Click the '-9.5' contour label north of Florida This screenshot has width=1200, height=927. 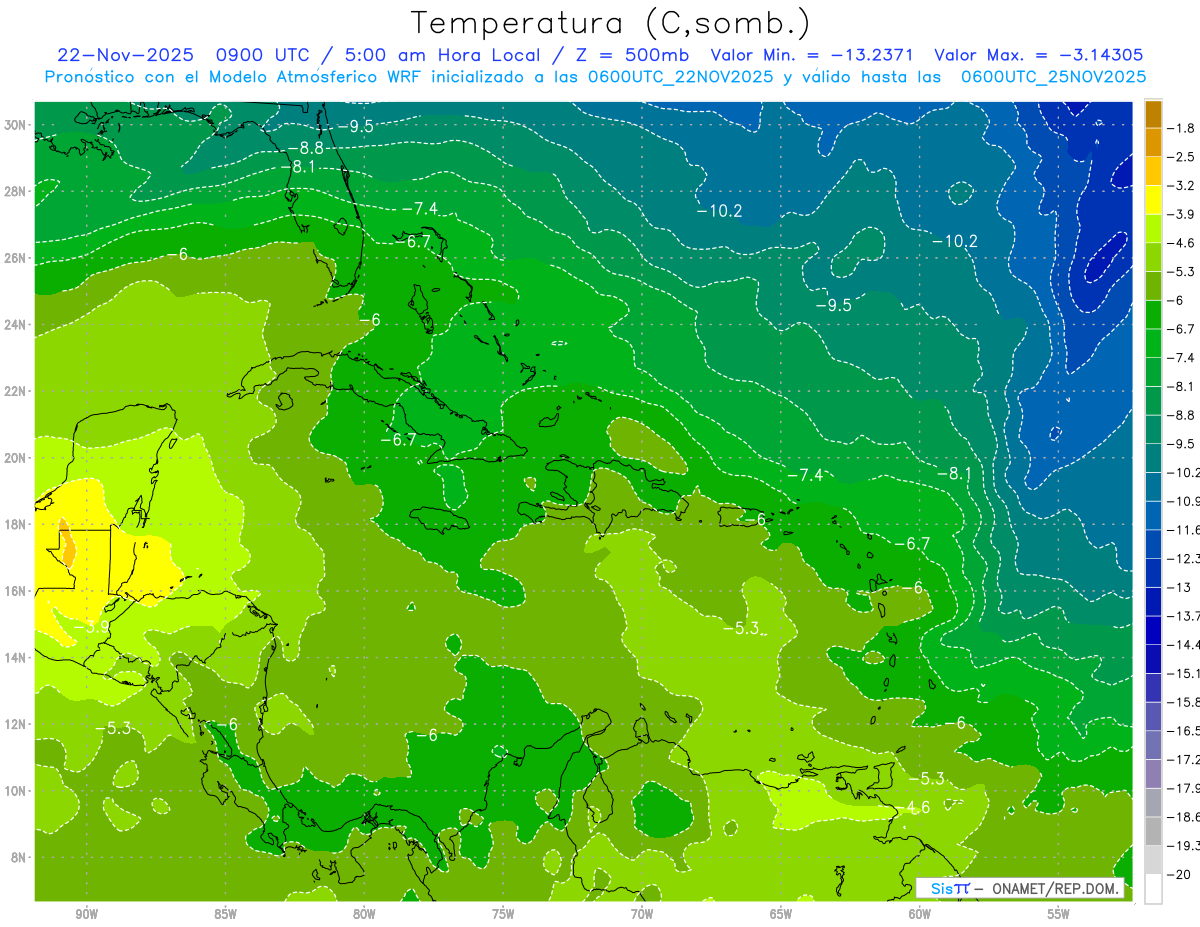pos(354,126)
